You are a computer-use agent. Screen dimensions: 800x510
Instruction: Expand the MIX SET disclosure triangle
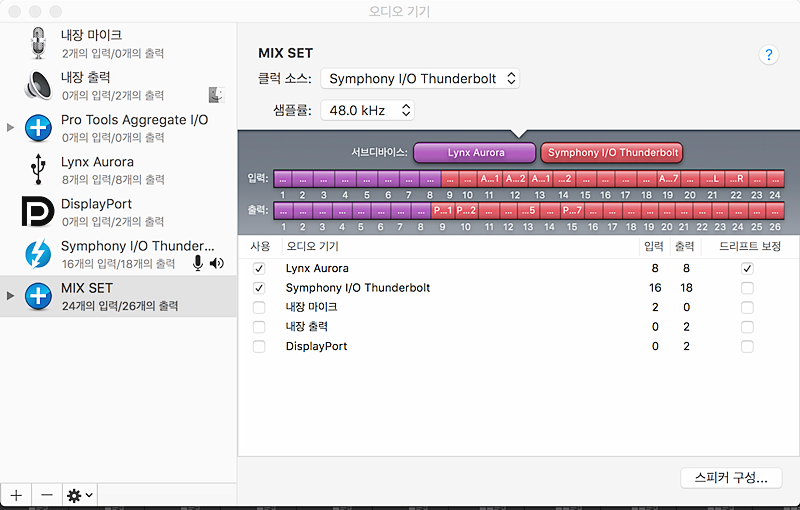click(x=10, y=296)
